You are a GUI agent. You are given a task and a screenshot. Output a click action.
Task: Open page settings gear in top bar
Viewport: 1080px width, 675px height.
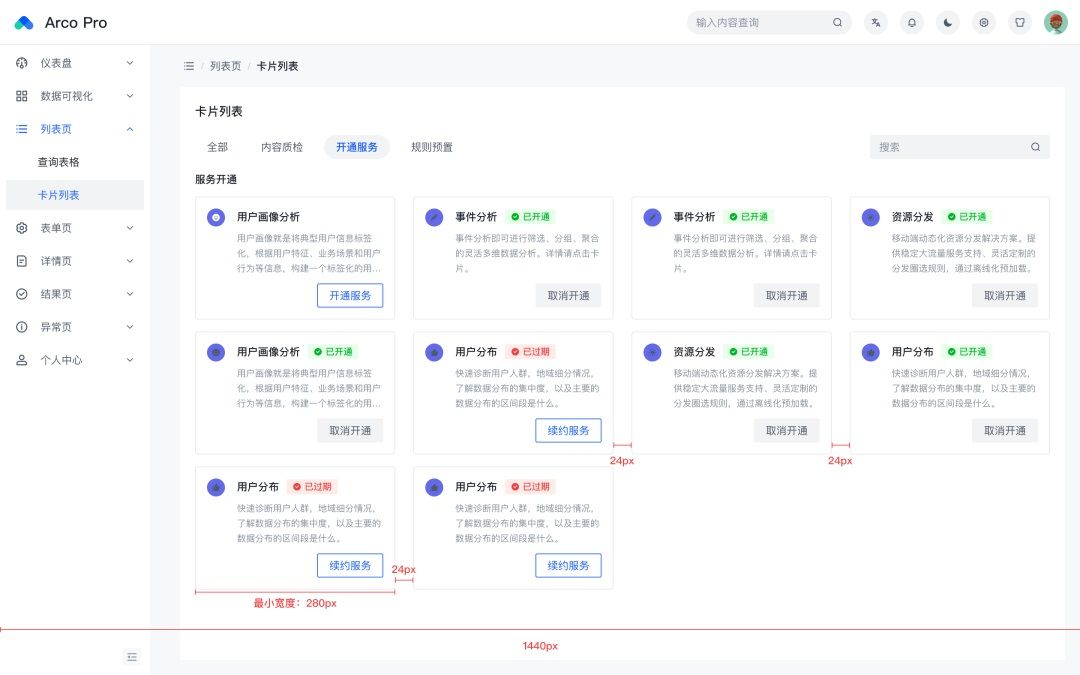984,23
